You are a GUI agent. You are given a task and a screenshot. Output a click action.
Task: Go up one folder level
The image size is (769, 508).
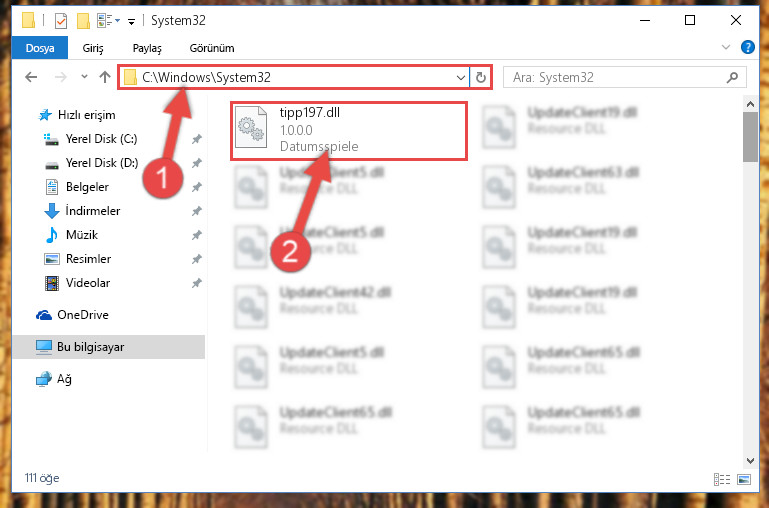[x=104, y=77]
